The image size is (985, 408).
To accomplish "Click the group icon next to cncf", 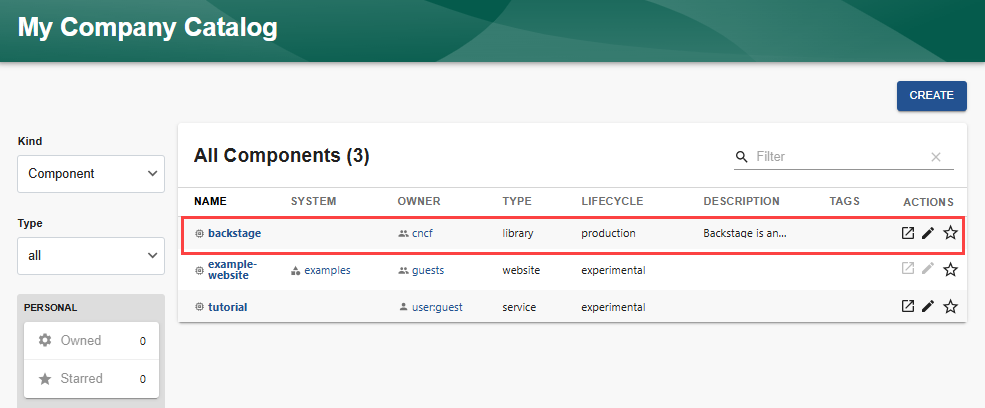I will tap(403, 233).
